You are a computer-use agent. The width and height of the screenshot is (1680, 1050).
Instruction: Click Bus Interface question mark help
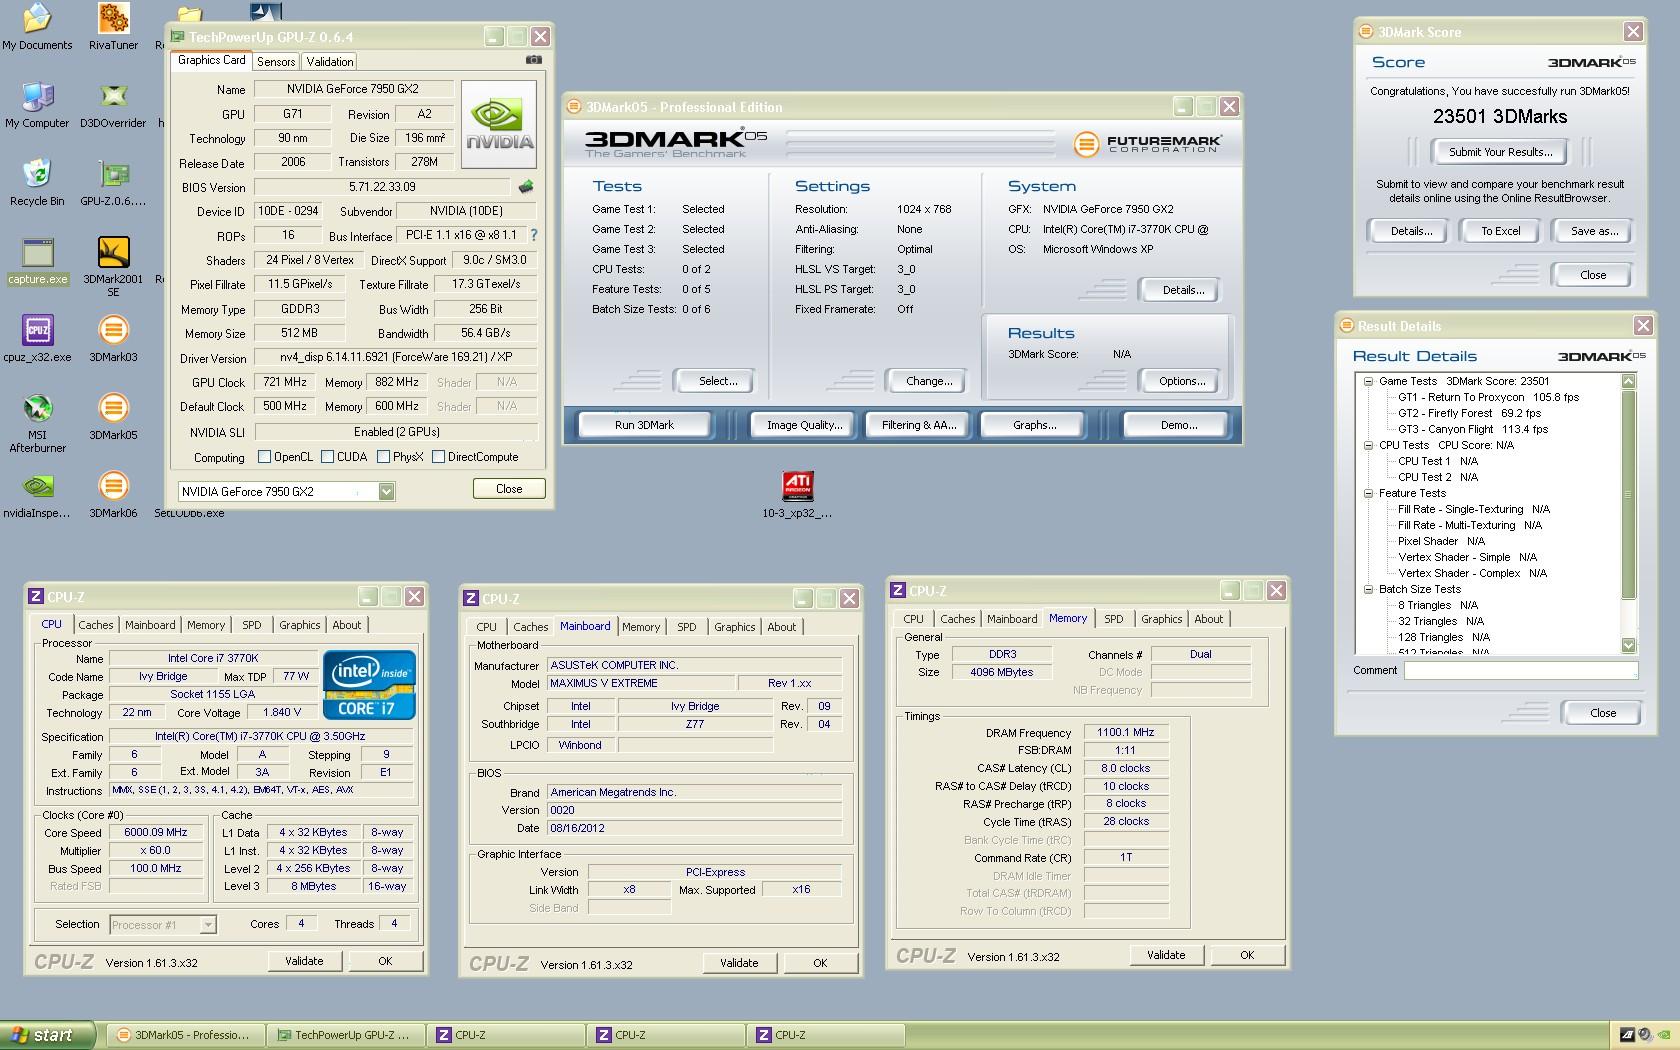pos(533,235)
